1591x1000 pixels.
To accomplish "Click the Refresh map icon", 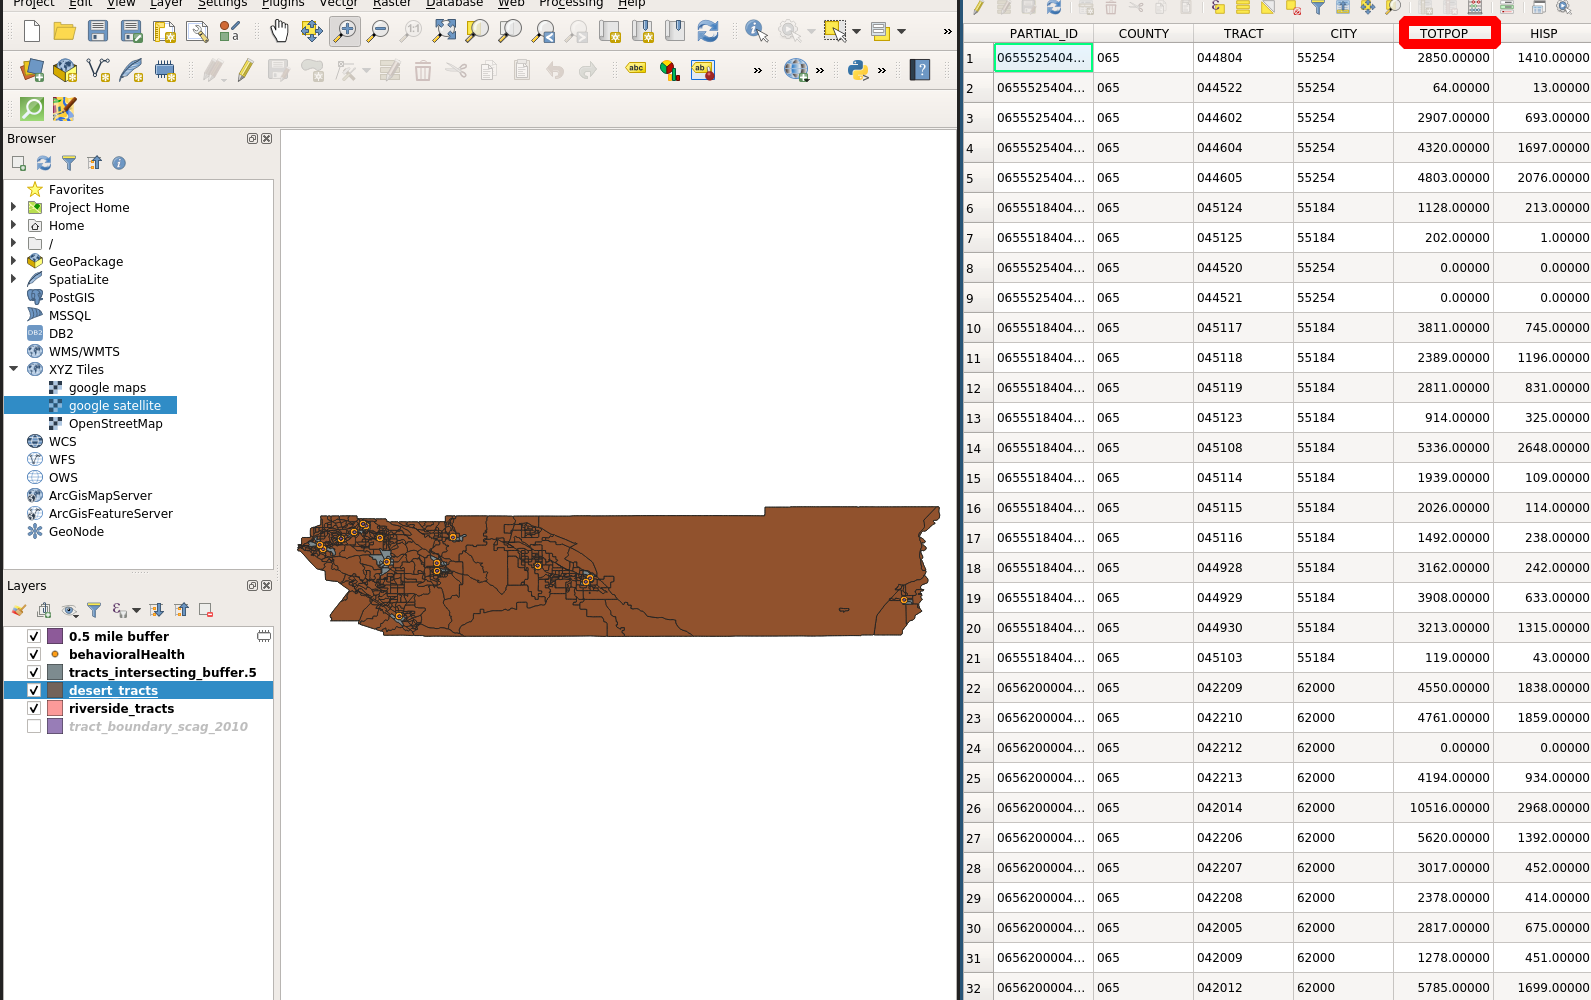I will click(x=708, y=31).
